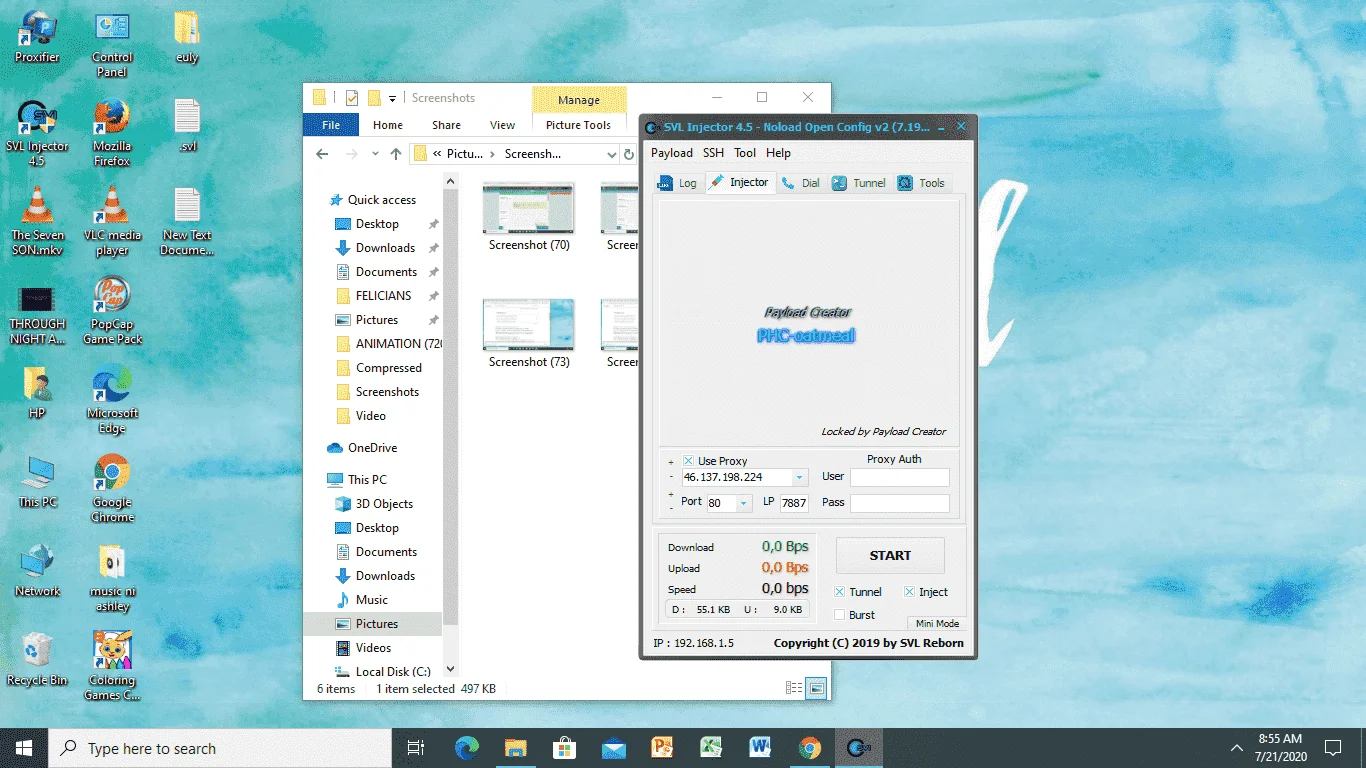
Task: Open the FELICIANS folder in Quick access
Action: [x=383, y=296]
